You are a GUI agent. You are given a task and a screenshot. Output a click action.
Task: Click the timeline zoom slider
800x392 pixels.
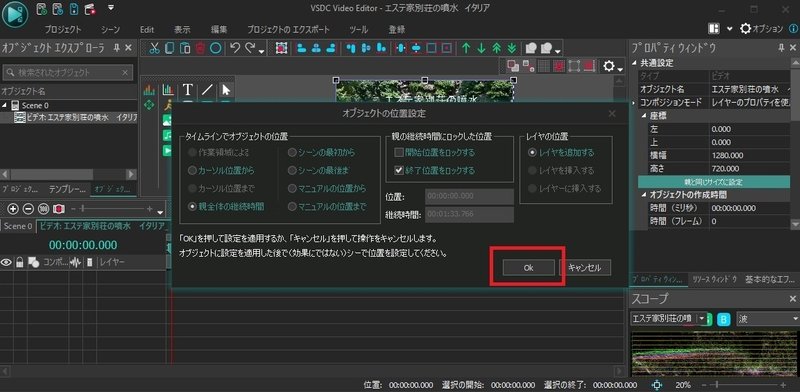tap(113, 209)
